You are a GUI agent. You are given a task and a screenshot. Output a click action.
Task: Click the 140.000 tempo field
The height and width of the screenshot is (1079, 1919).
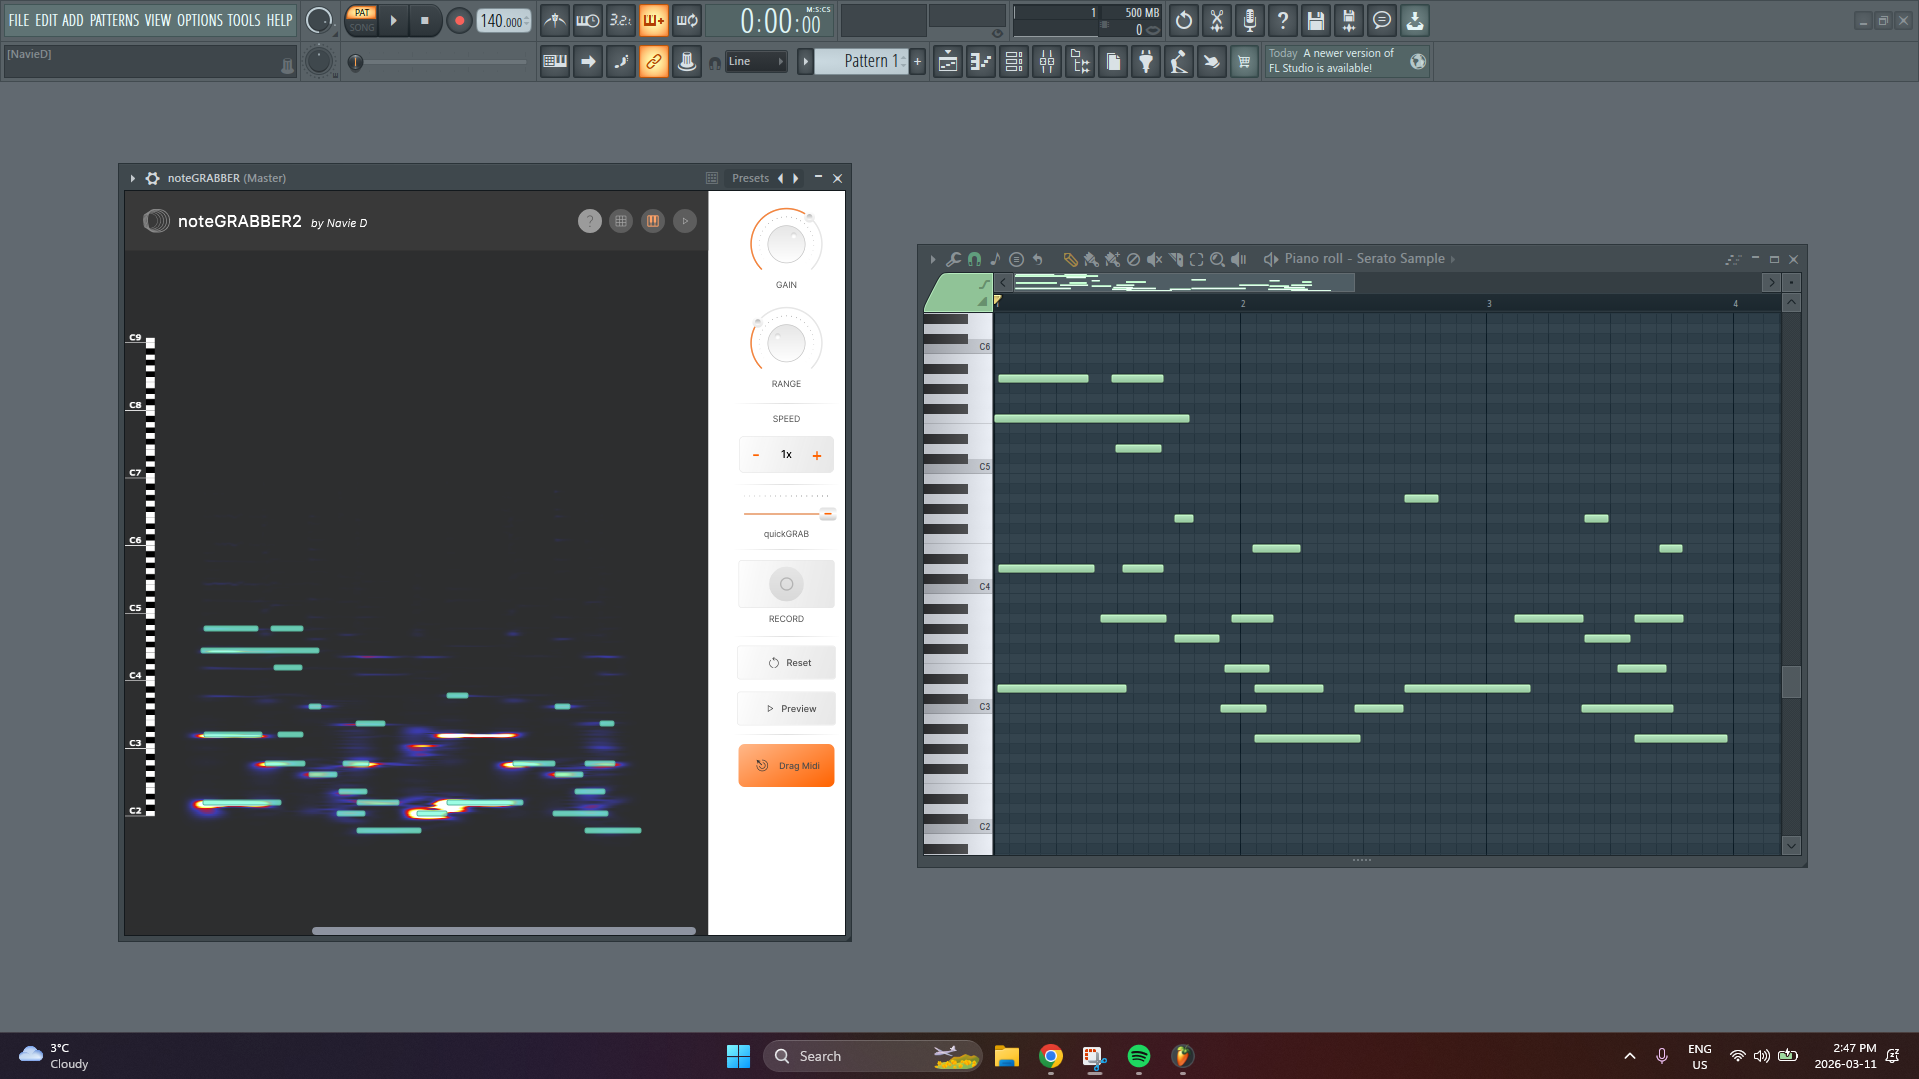point(503,21)
